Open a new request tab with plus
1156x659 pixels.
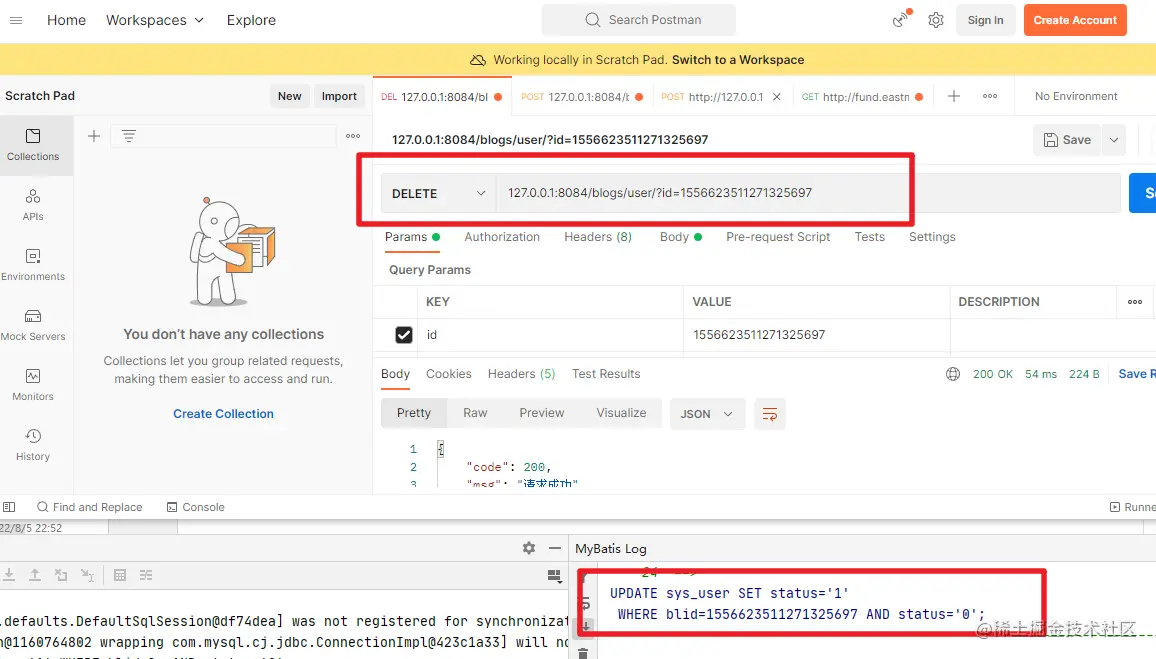tap(954, 96)
